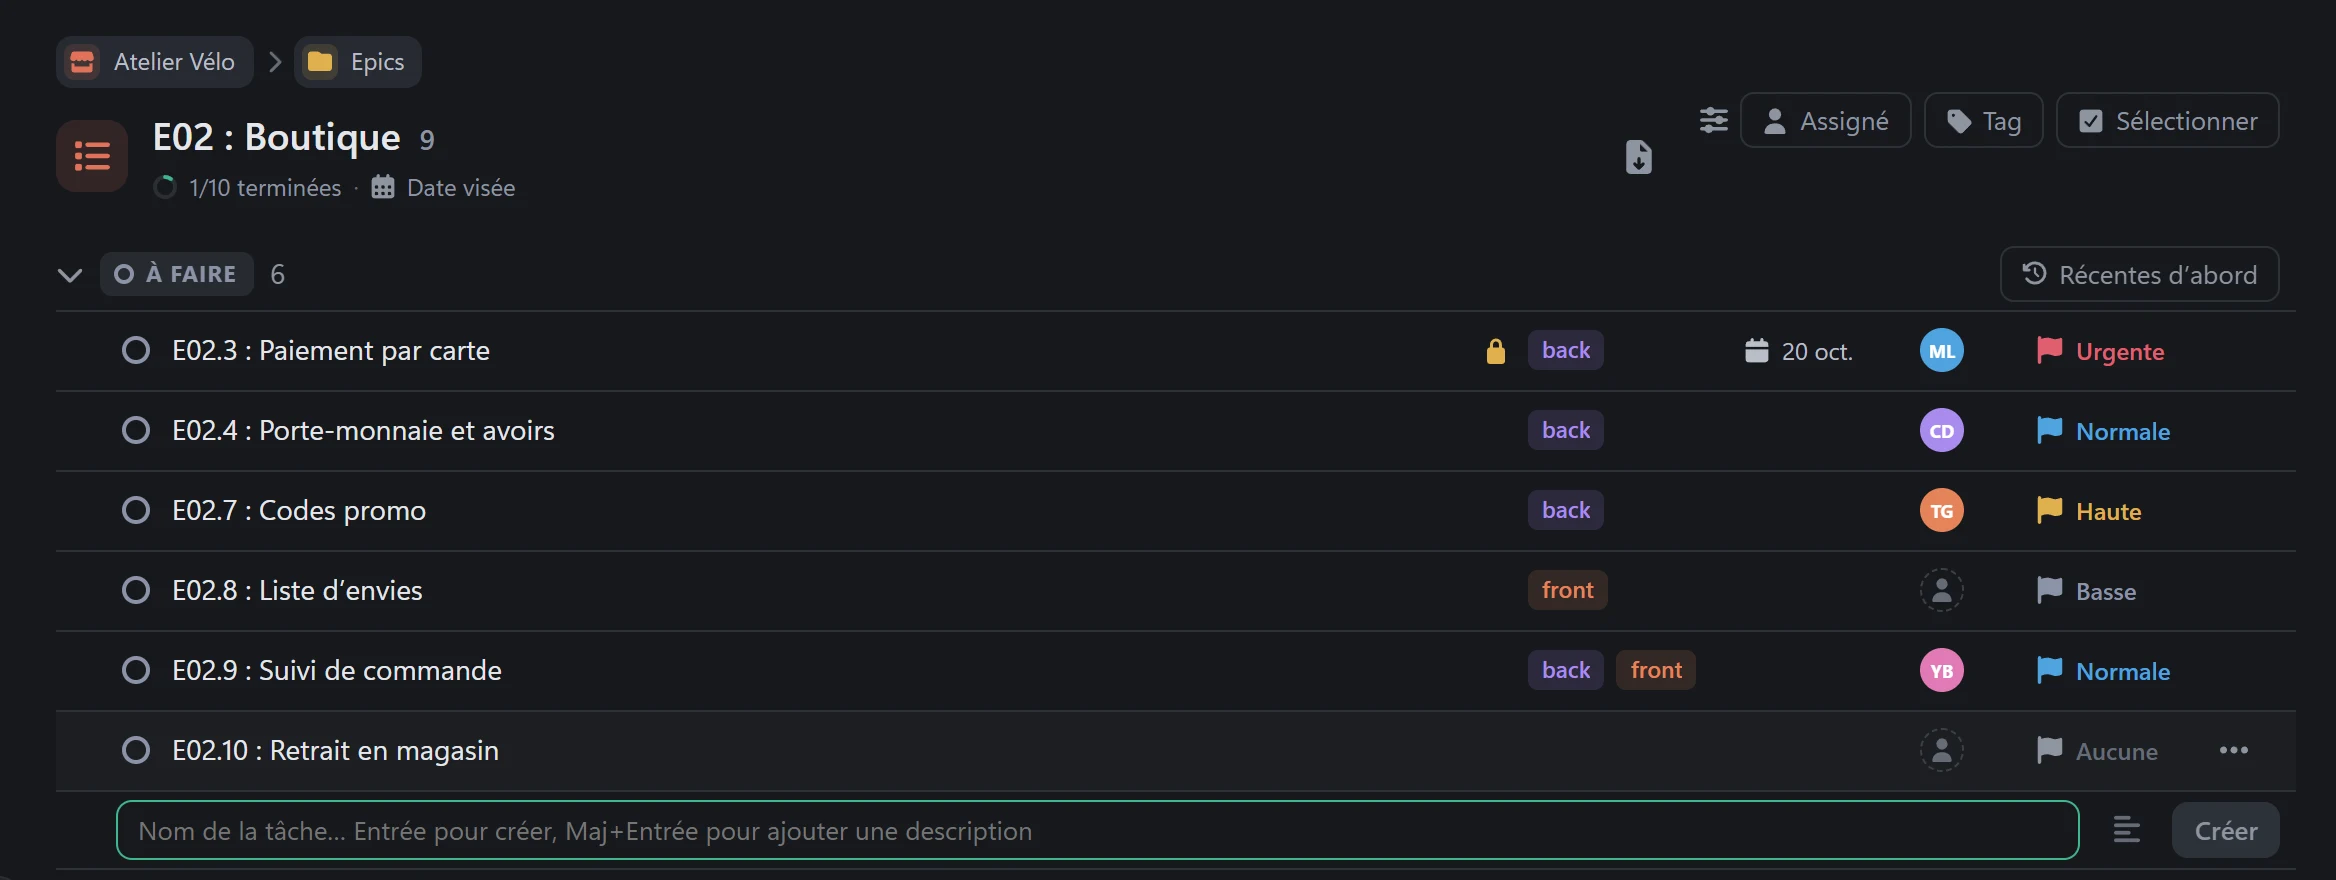Mark E02.4 Porte-monnaie et avoirs as done
This screenshot has height=880, width=2336.
(x=136, y=431)
